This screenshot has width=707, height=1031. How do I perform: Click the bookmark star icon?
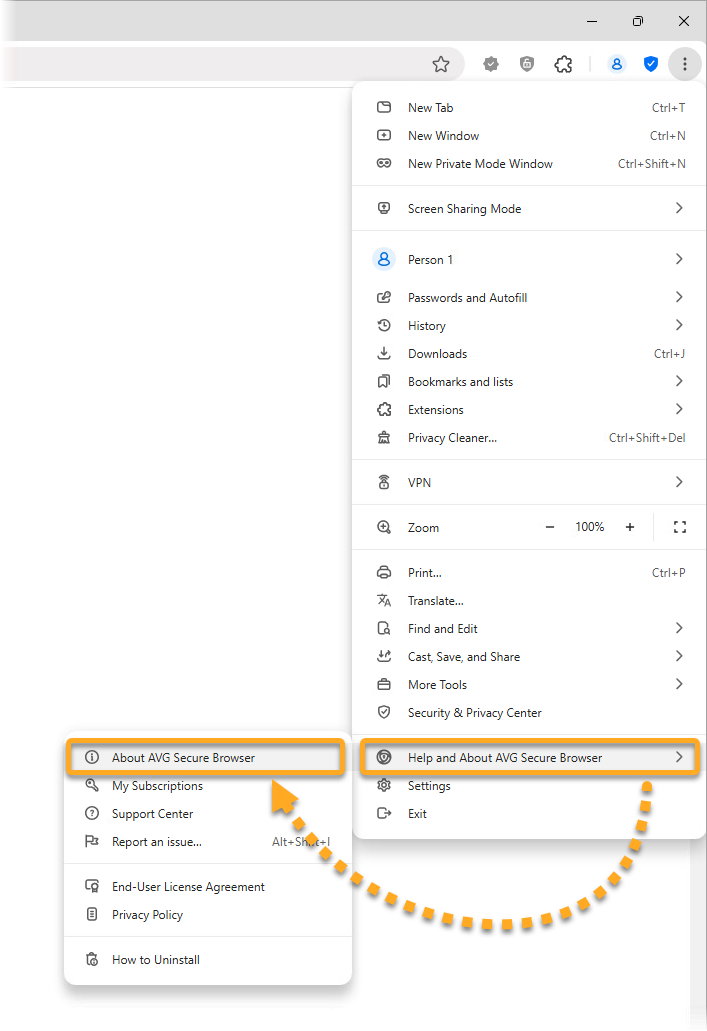[441, 64]
